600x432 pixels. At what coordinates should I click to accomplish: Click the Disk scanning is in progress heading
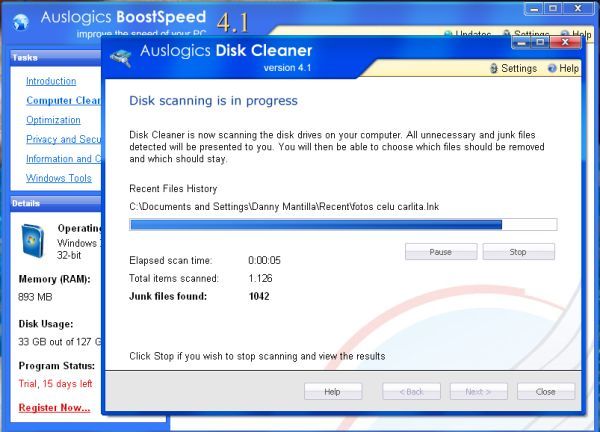(213, 101)
